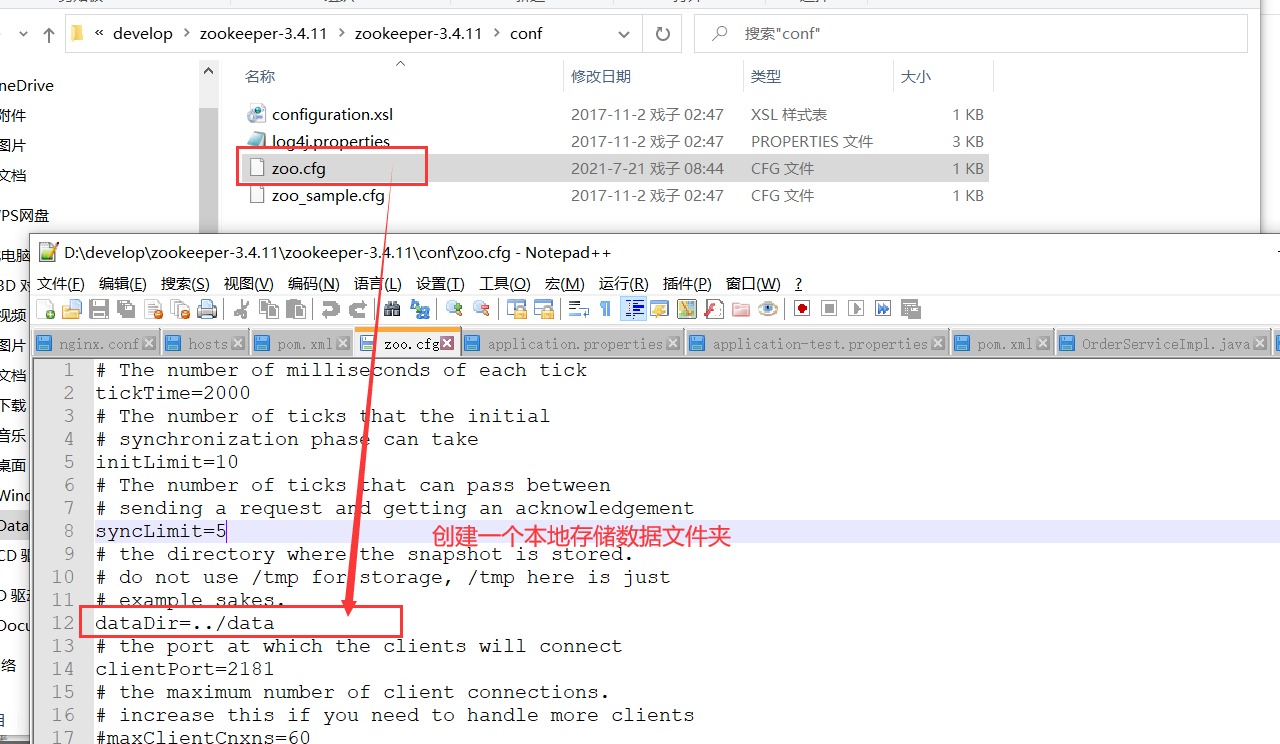The image size is (1280, 744).
Task: Open the Replace dialog toolbar icon
Action: tap(419, 309)
